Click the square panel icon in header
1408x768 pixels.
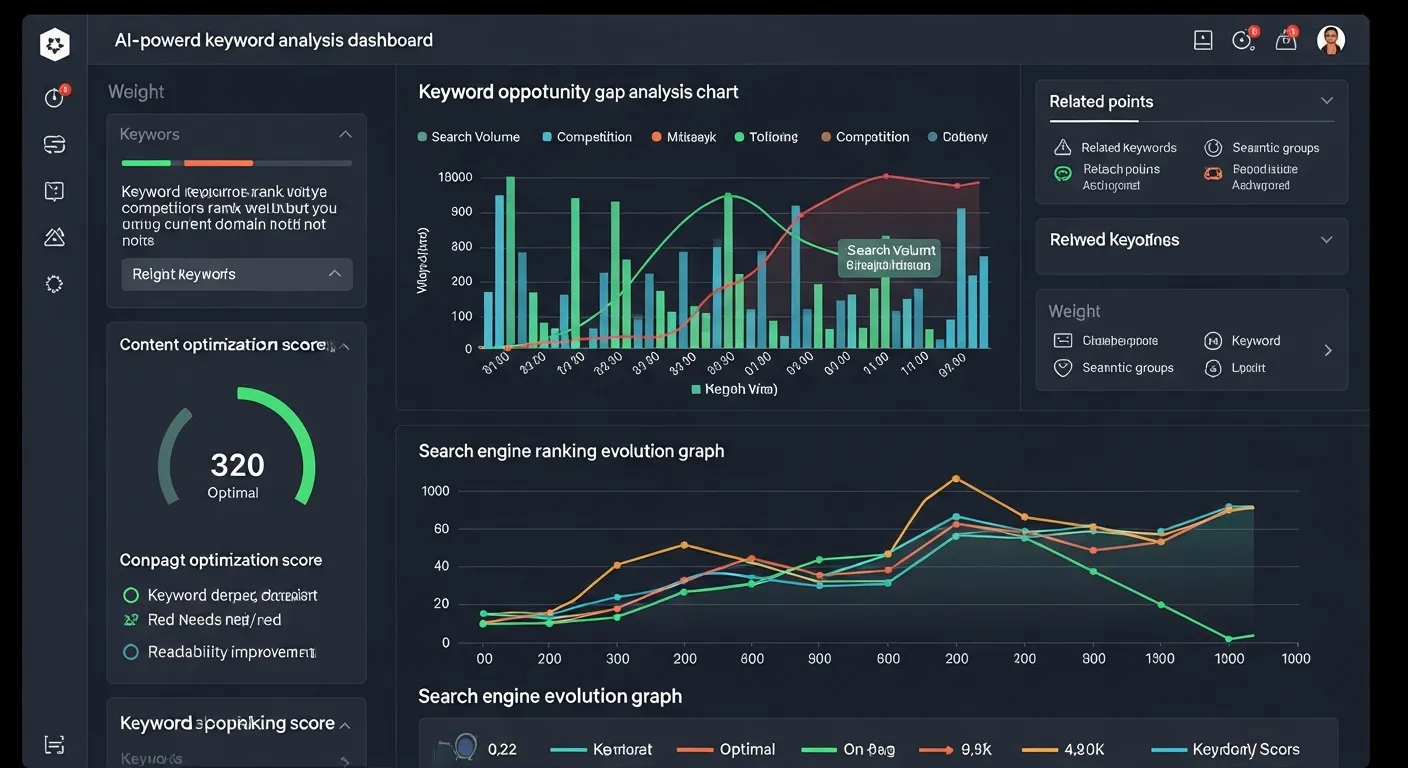pos(1203,41)
